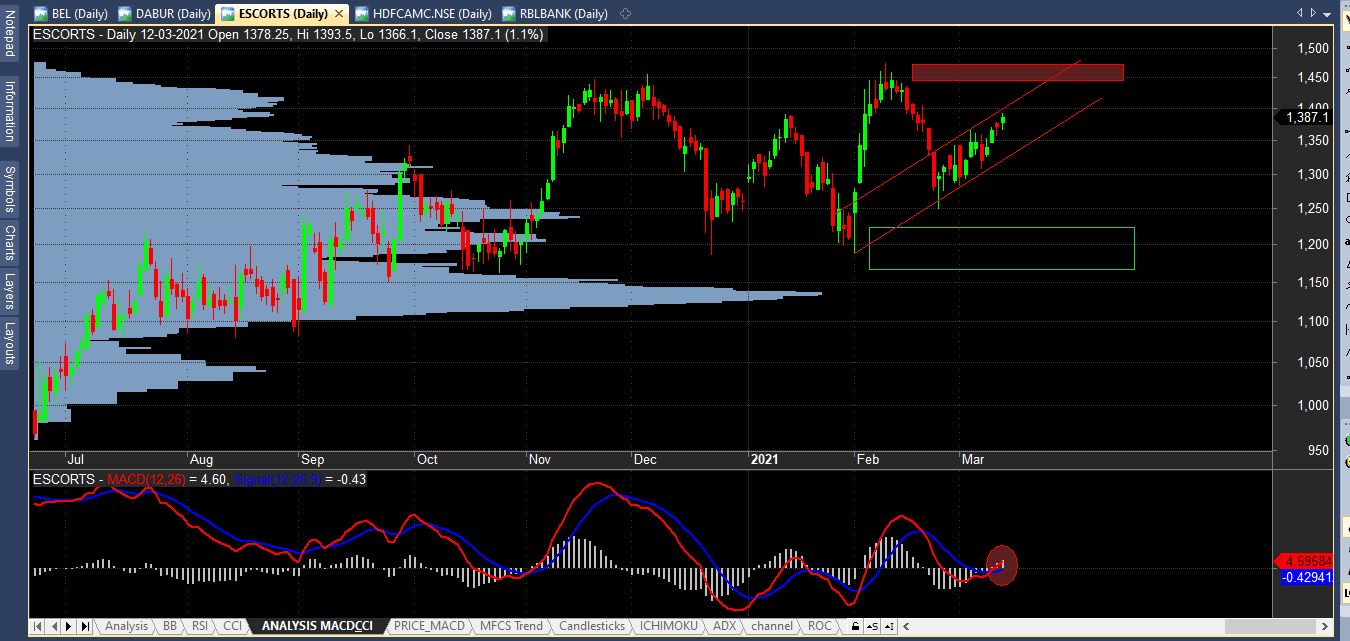This screenshot has width=1350, height=641.
Task: Switch to the MFCS Trend sheet tab
Action: pos(511,626)
